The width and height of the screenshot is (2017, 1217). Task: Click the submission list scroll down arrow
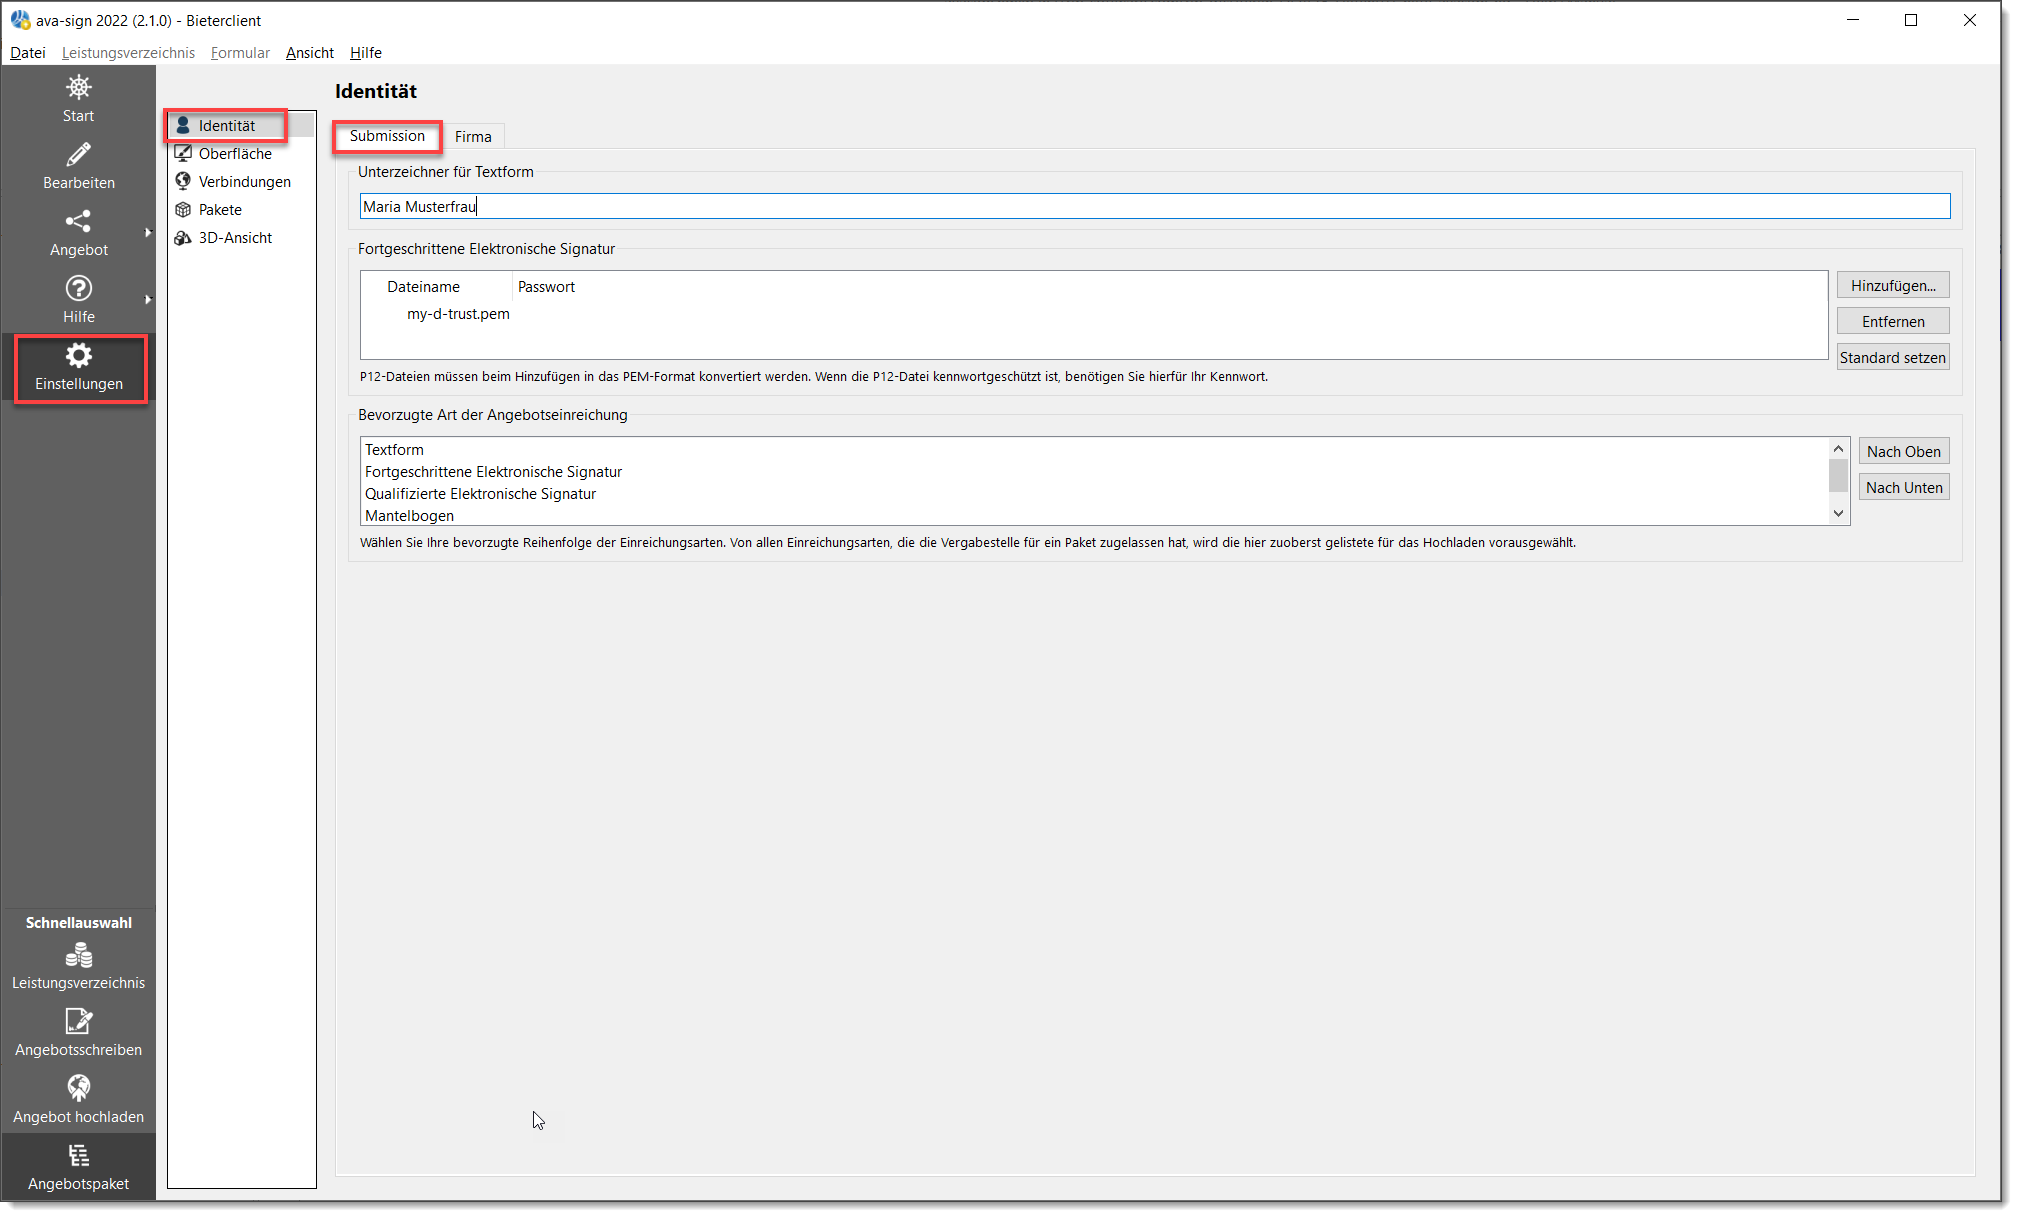(1838, 514)
